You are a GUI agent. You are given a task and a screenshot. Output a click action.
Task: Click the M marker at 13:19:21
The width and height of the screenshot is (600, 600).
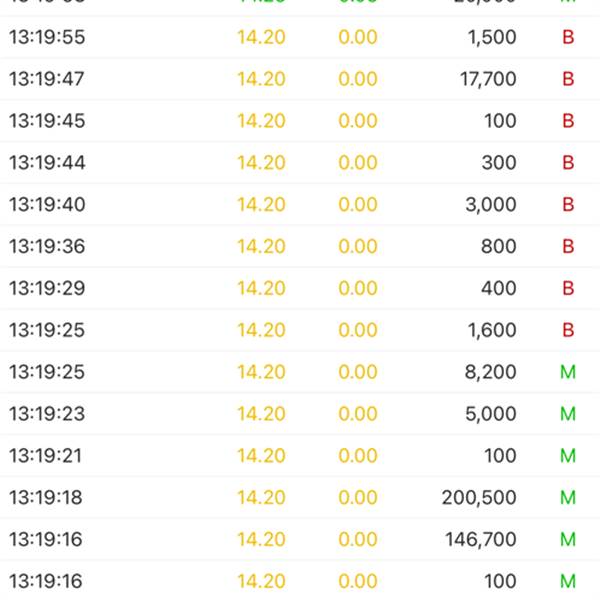pos(568,456)
